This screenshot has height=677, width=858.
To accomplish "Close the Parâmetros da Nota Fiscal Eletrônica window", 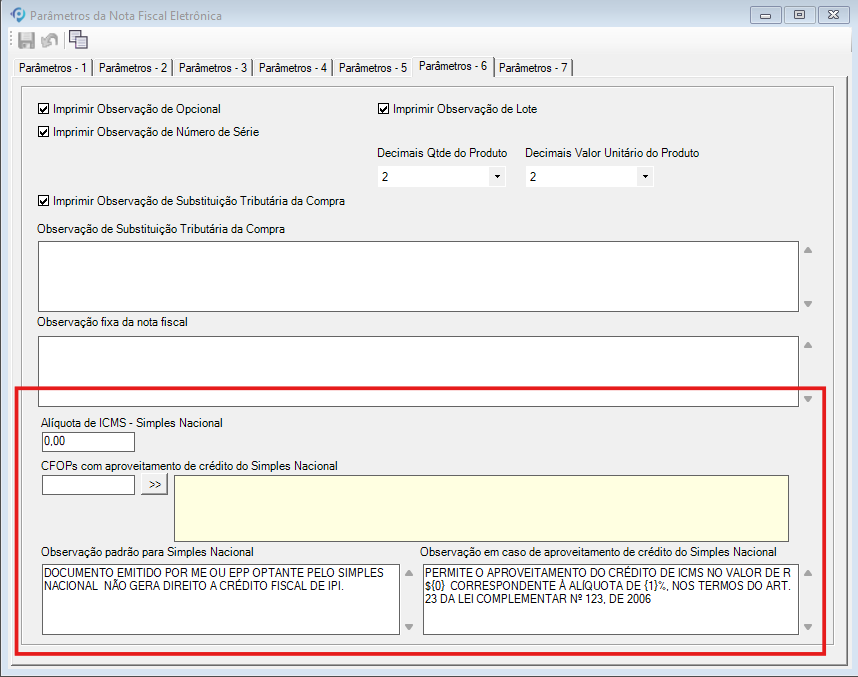I will pos(833,15).
